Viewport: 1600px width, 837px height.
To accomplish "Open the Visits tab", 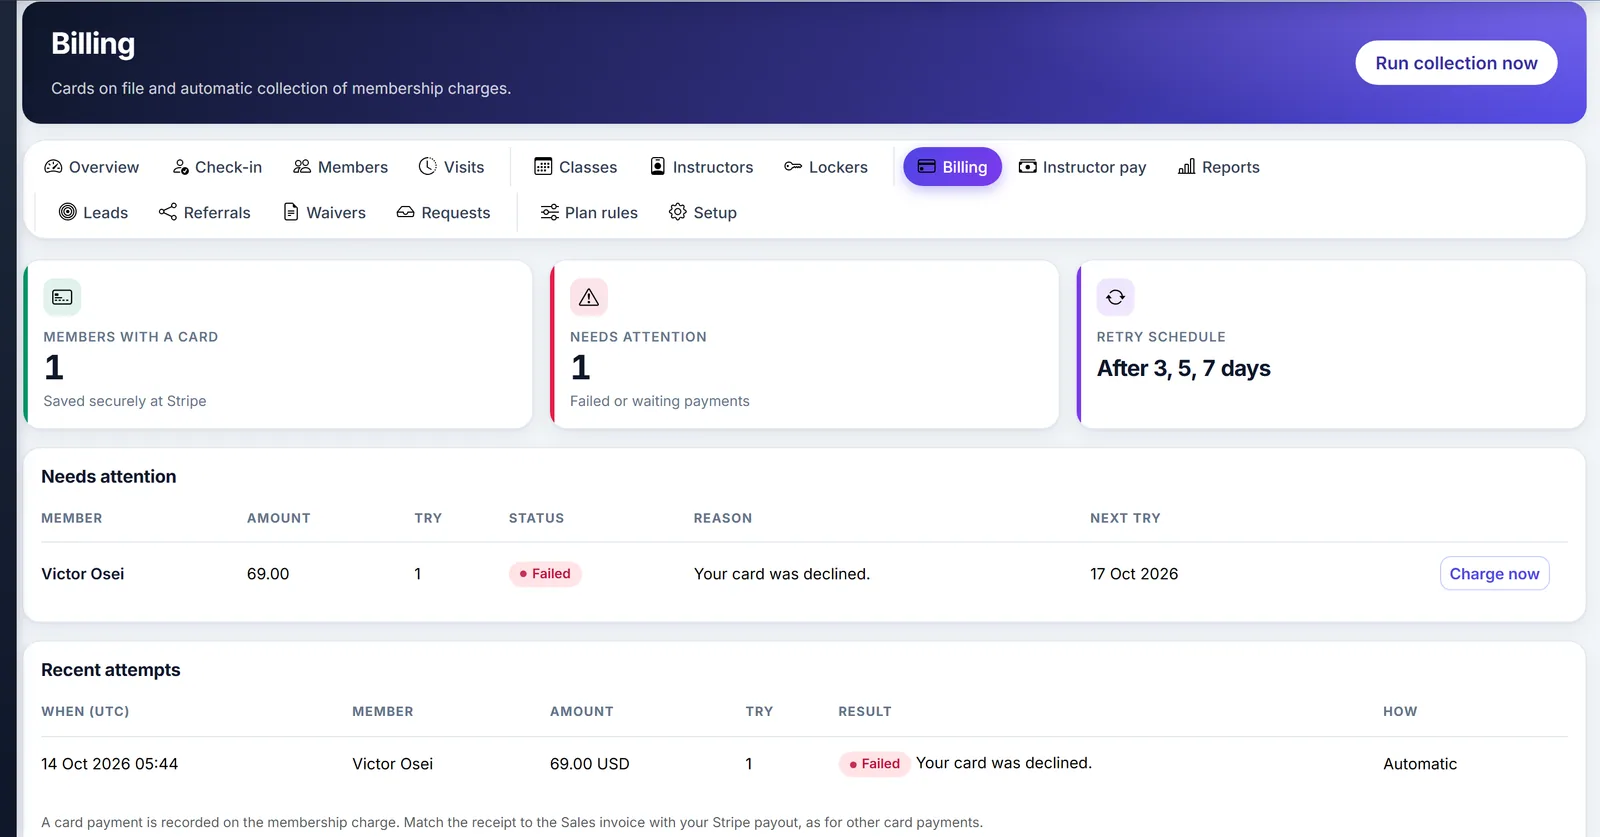I will (451, 167).
